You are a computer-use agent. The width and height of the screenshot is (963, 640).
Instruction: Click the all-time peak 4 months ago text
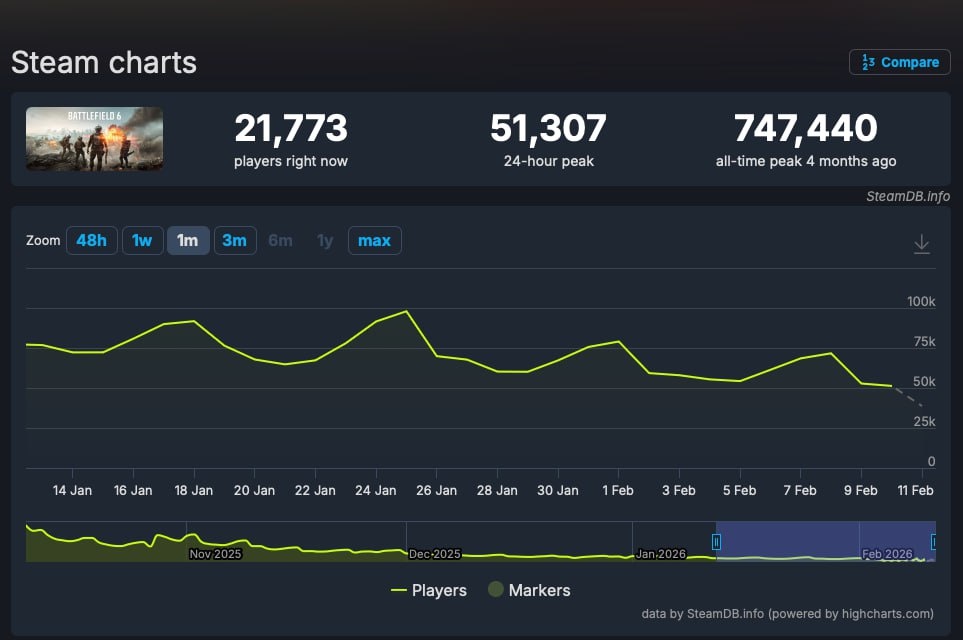806,162
